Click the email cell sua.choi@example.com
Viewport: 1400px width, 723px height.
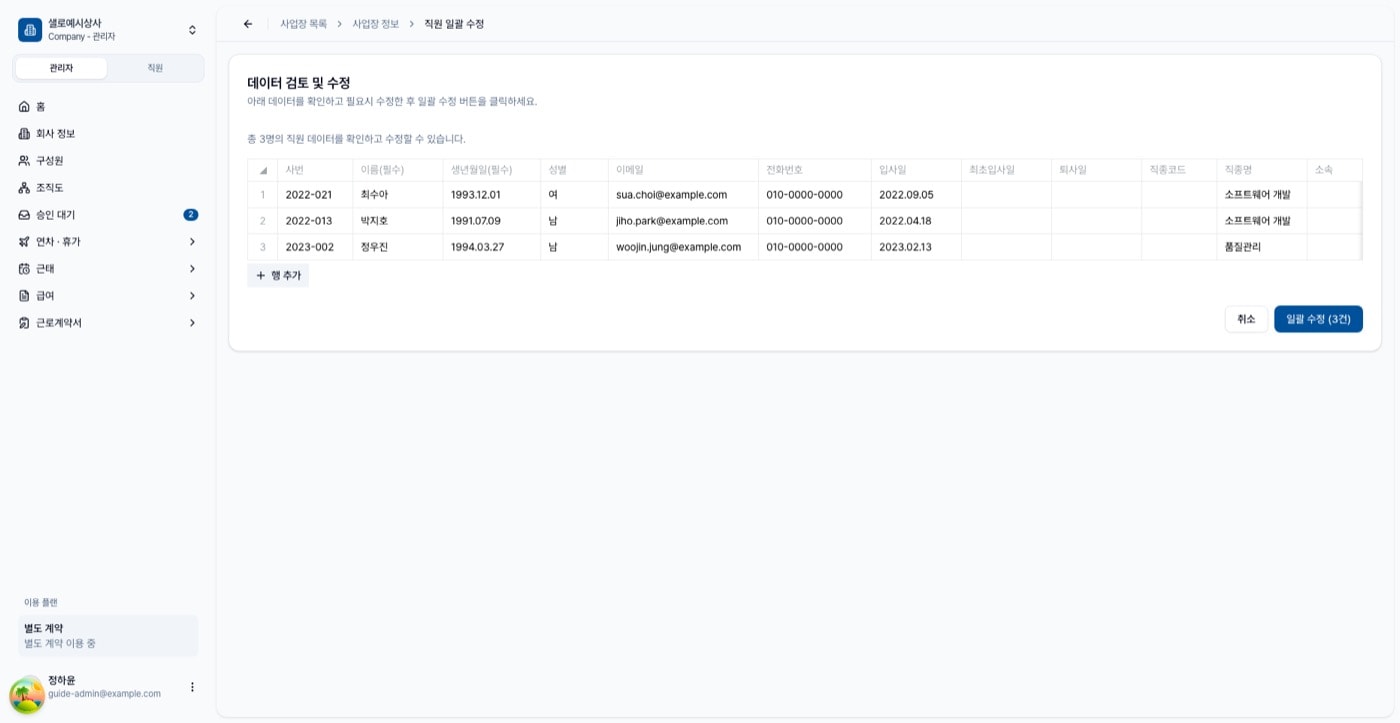pyautogui.click(x=683, y=195)
